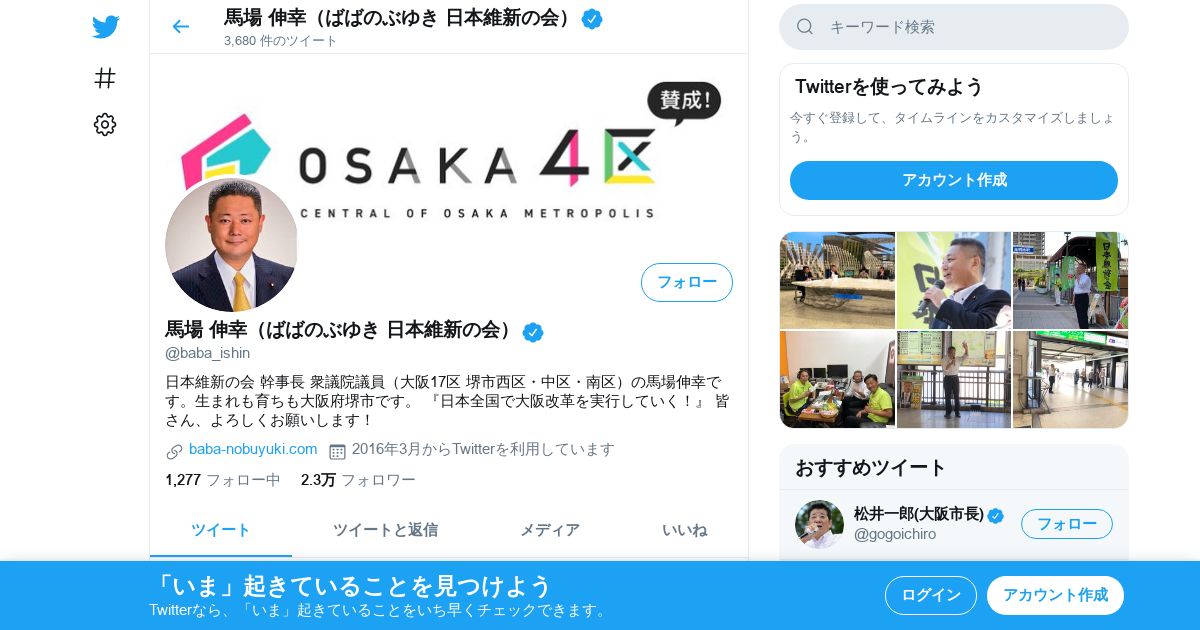Switch to the ツイートと返信 tab
This screenshot has width=1200, height=630.
(385, 530)
